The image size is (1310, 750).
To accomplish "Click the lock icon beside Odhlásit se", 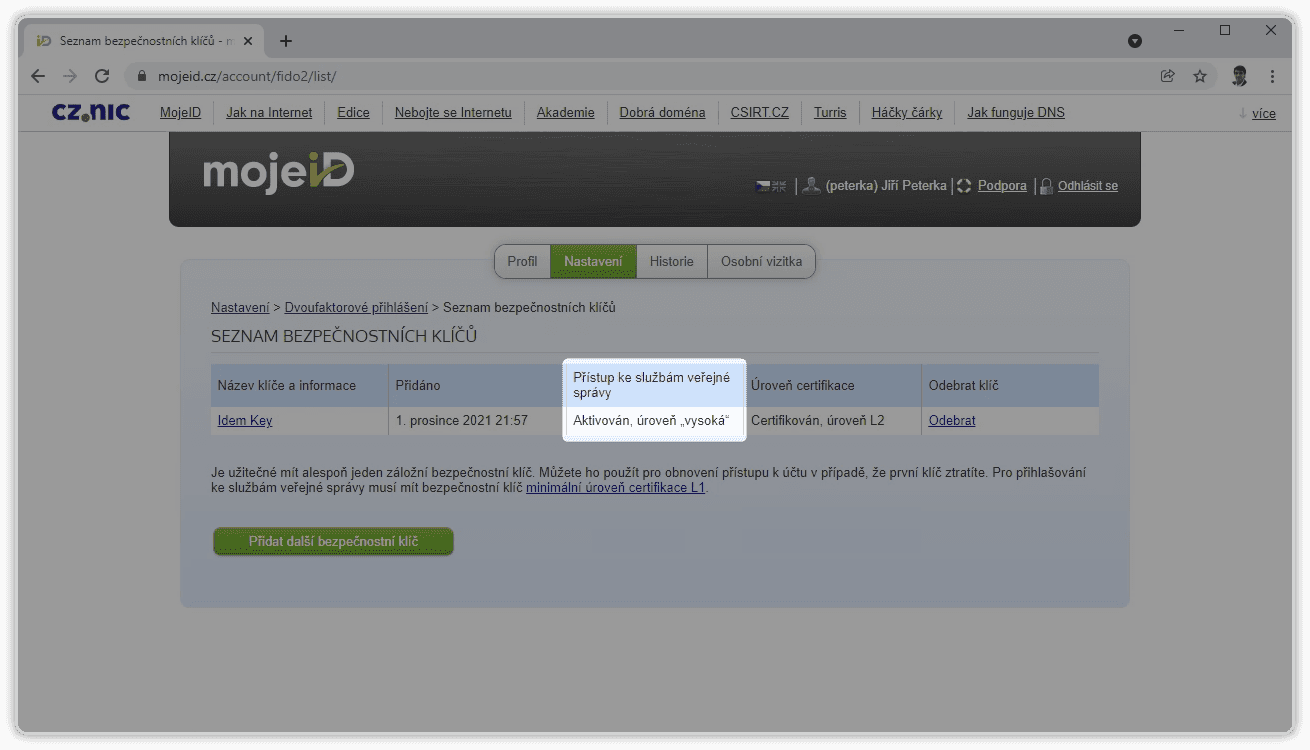I will pyautogui.click(x=1046, y=186).
